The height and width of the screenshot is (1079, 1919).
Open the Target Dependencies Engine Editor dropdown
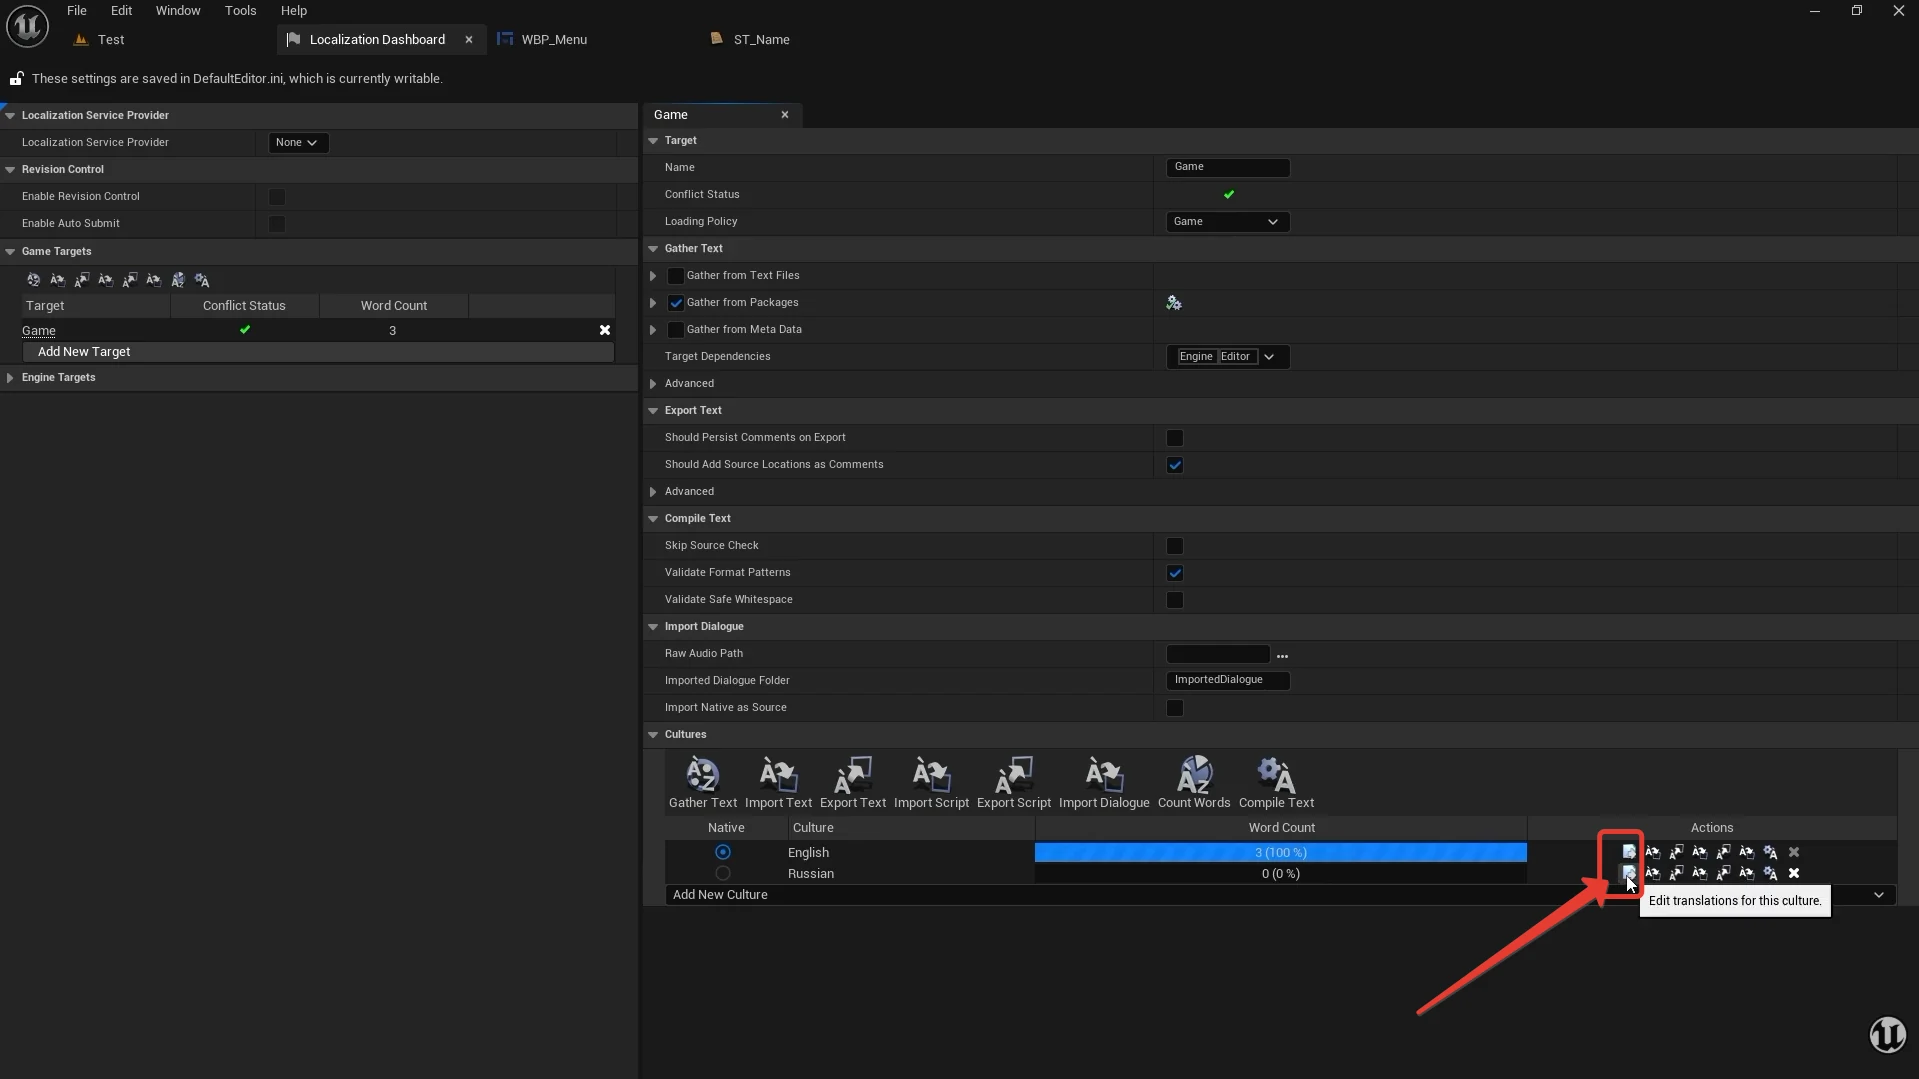click(x=1227, y=357)
